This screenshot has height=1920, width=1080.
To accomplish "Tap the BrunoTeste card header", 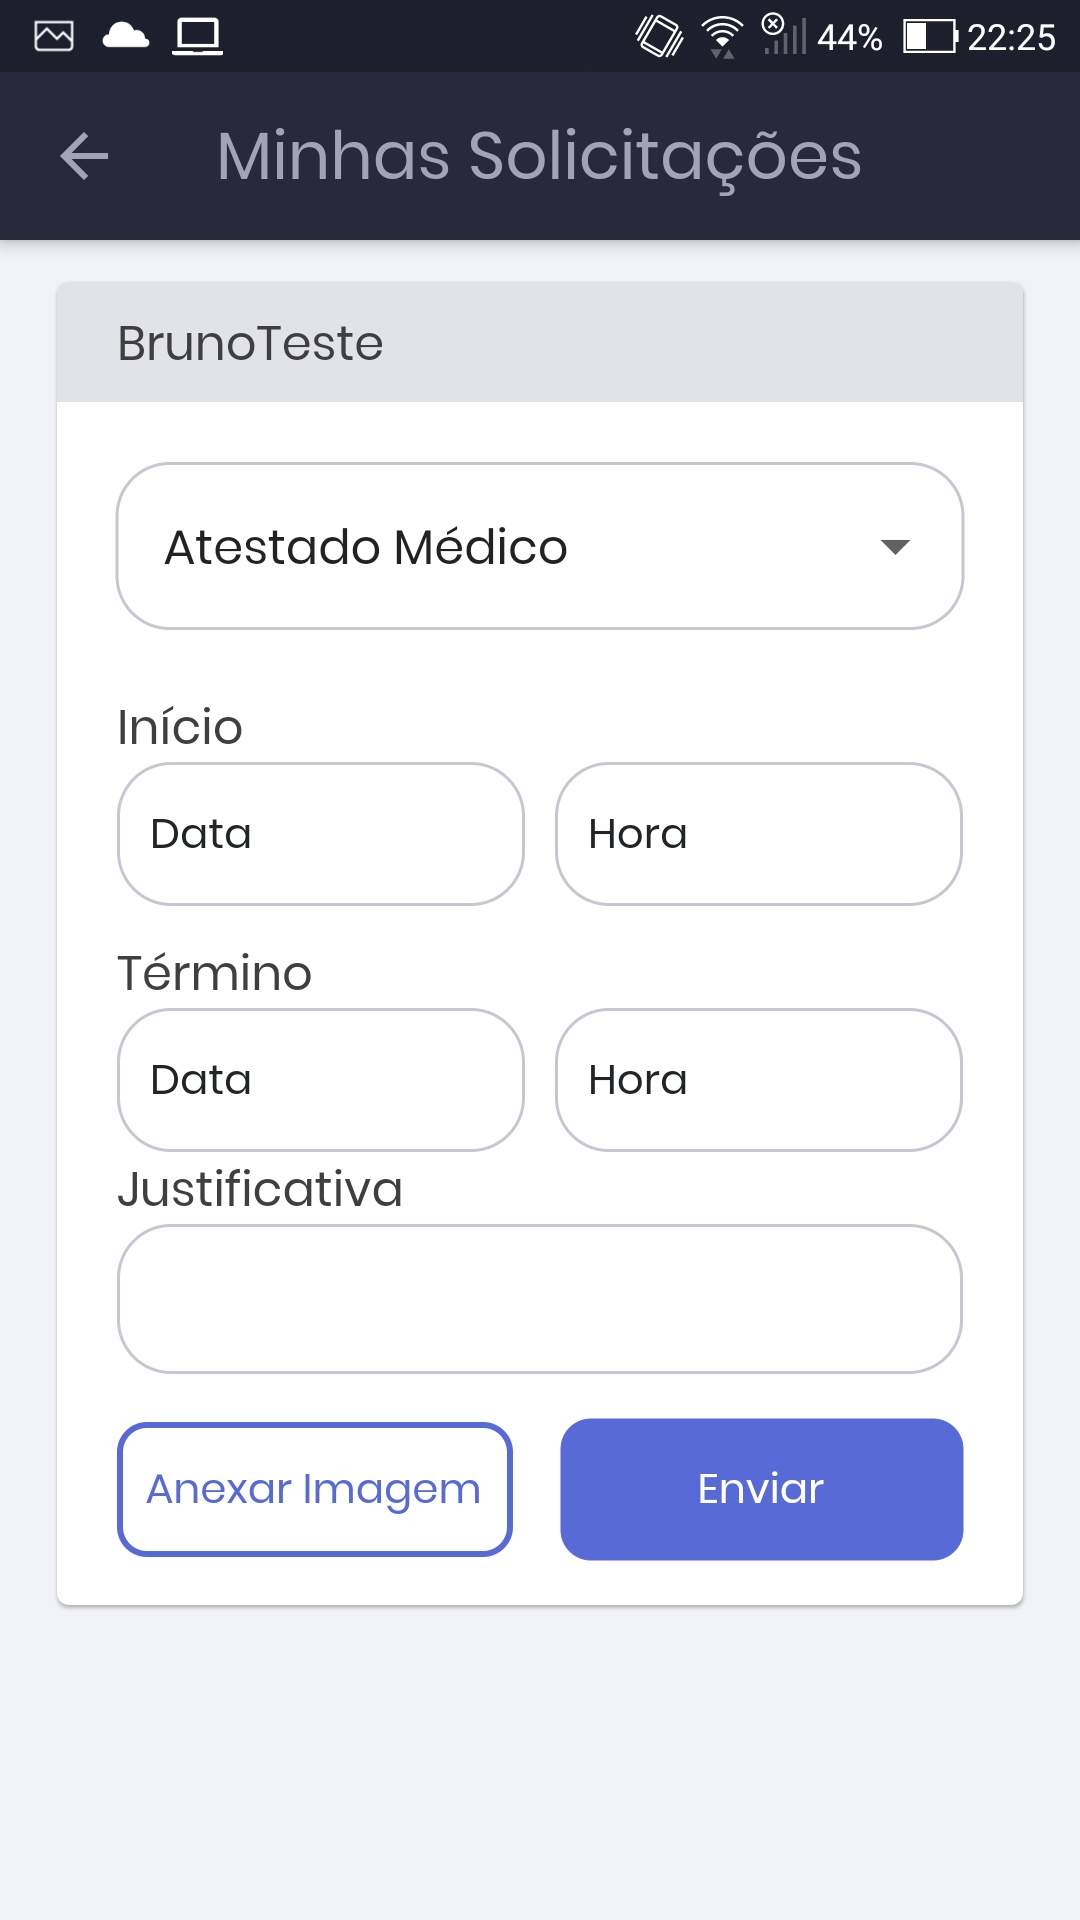I will pos(540,343).
